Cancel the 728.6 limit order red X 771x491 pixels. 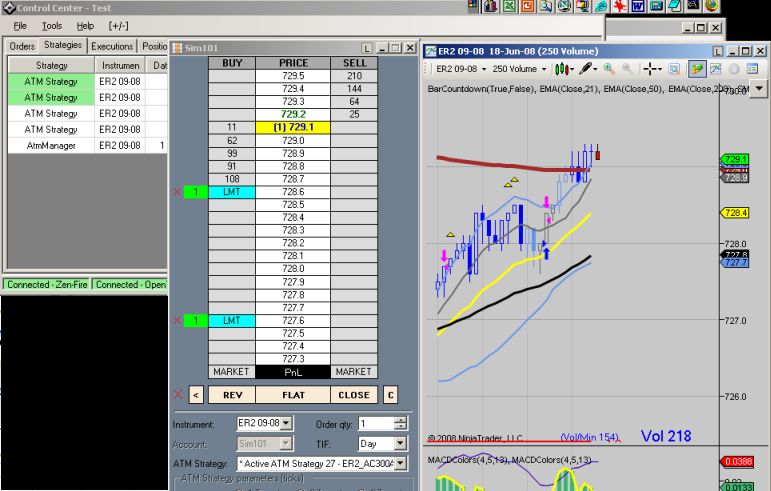click(177, 192)
